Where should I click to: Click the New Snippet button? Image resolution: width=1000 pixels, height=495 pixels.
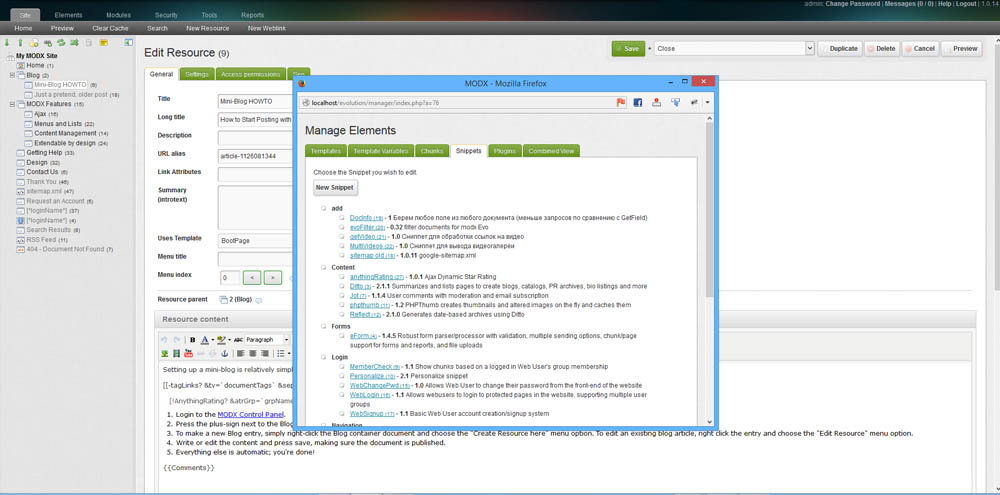click(335, 188)
